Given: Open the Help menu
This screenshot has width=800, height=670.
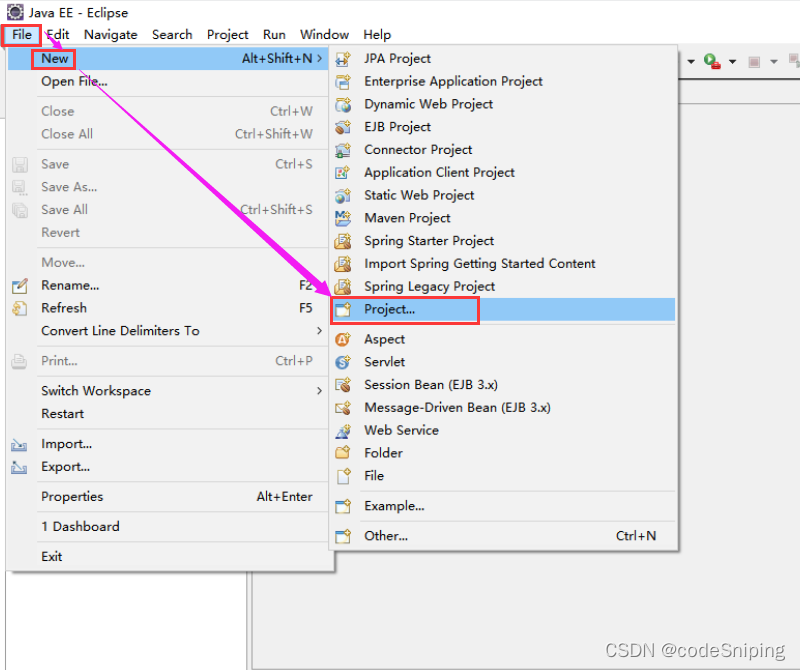Looking at the screenshot, I should [x=377, y=35].
